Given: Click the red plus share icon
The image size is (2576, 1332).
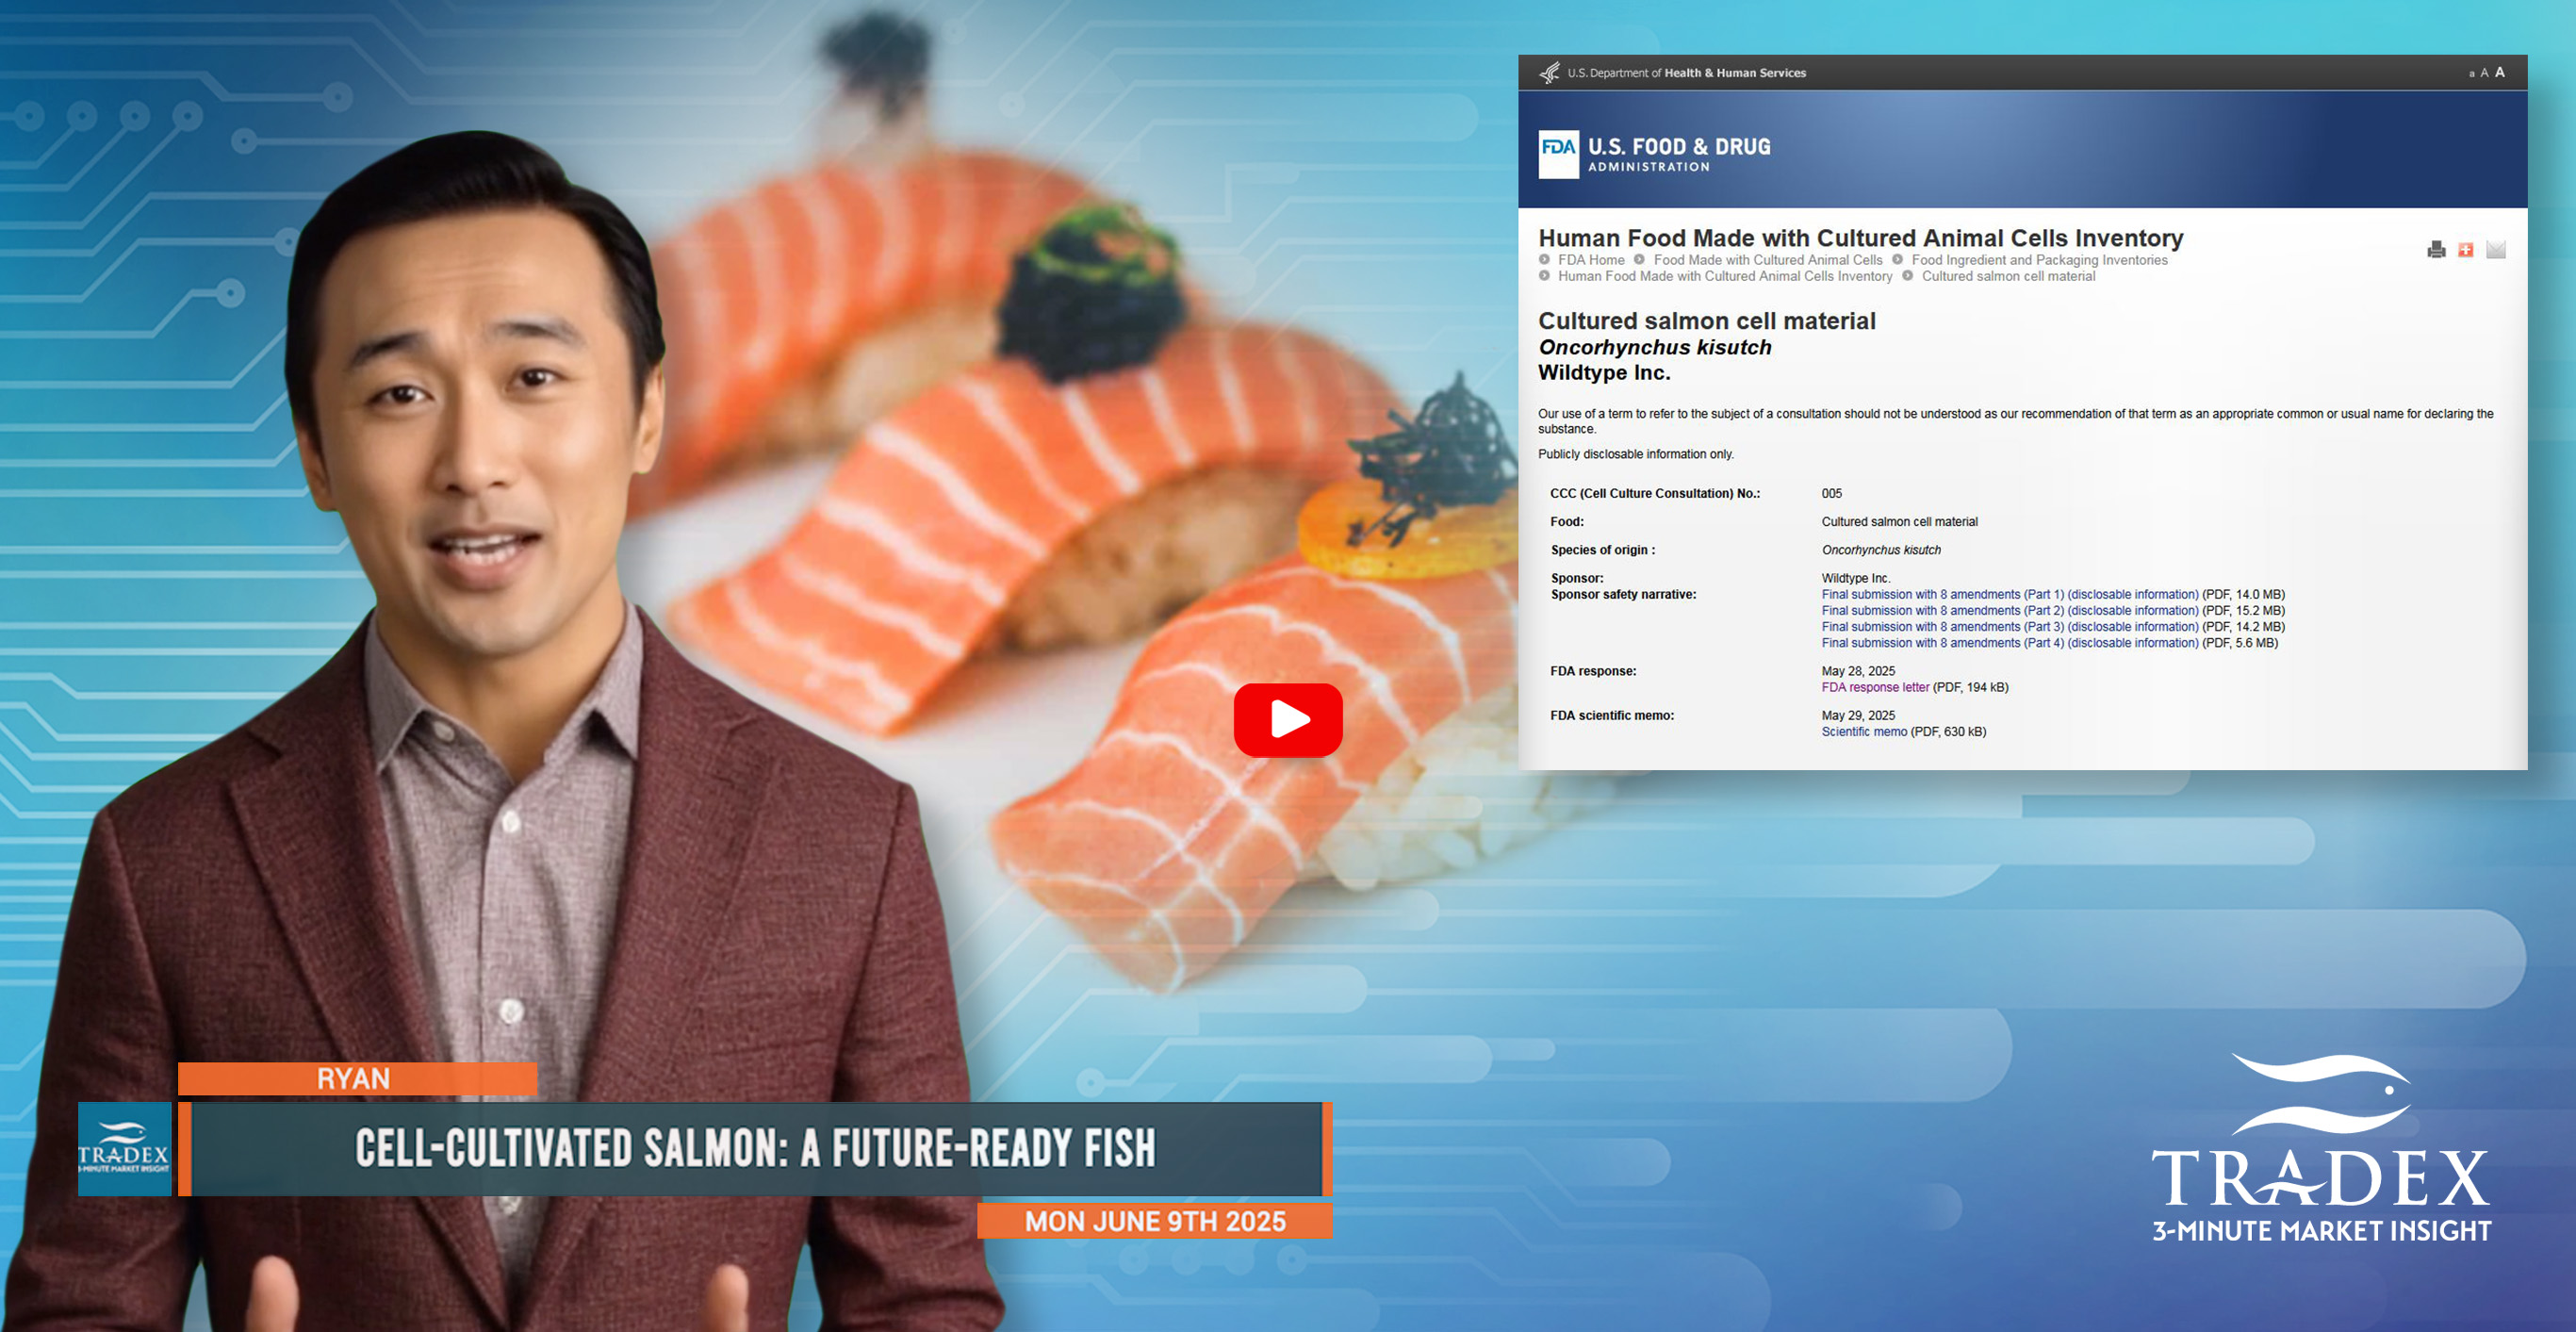Looking at the screenshot, I should 2466,250.
